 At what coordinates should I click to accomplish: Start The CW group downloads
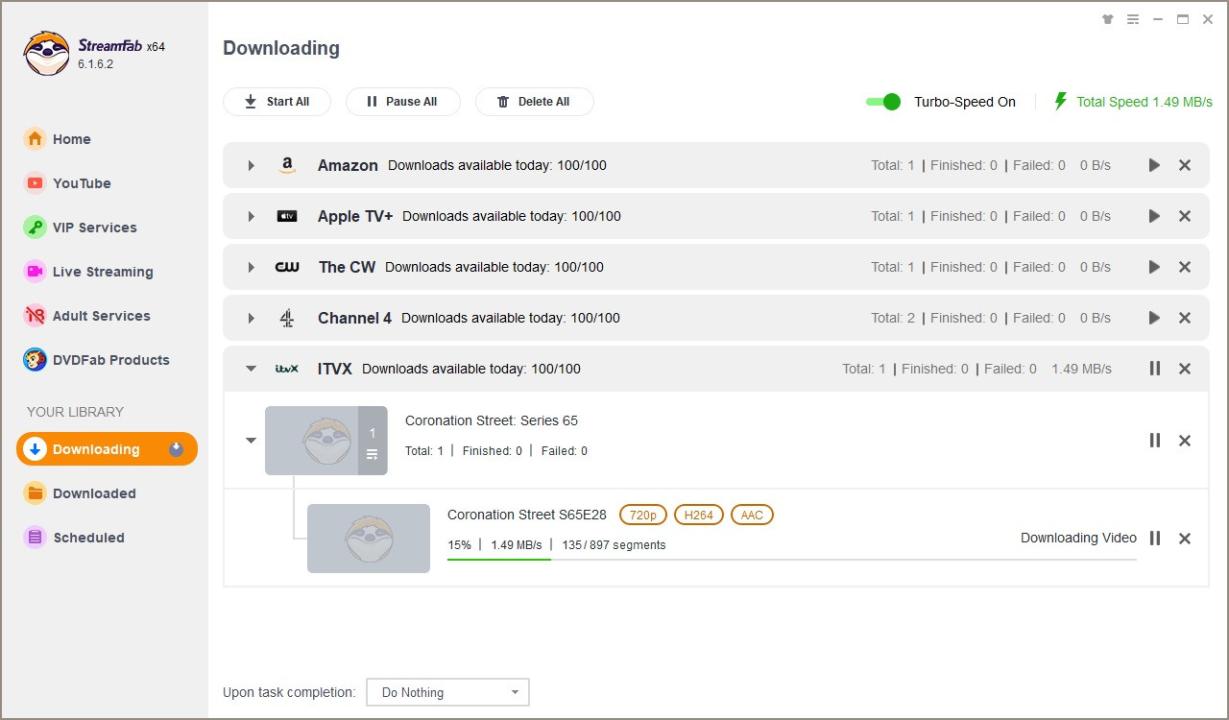click(x=1154, y=267)
